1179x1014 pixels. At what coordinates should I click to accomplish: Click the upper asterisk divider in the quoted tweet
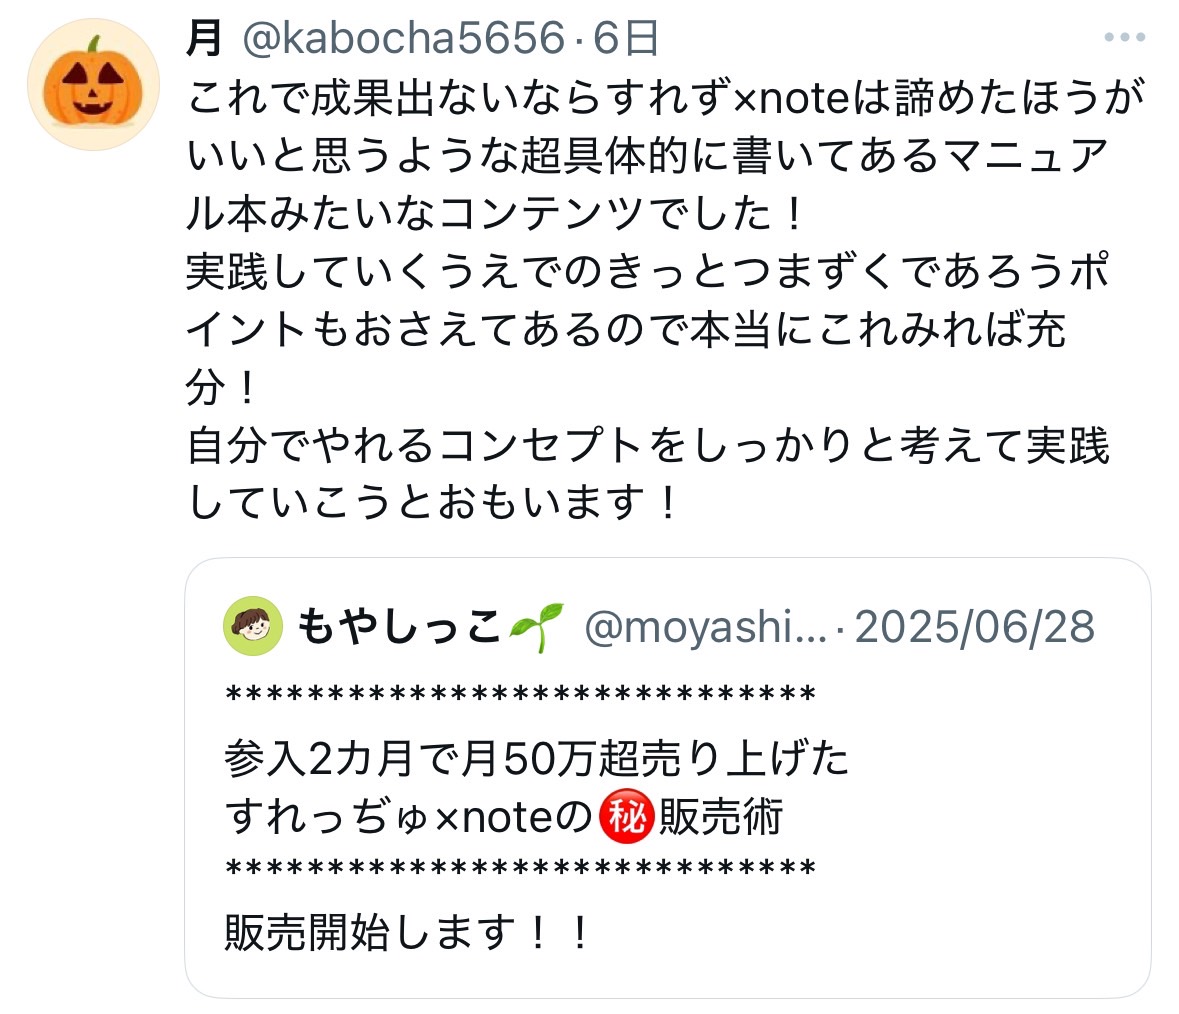520,694
